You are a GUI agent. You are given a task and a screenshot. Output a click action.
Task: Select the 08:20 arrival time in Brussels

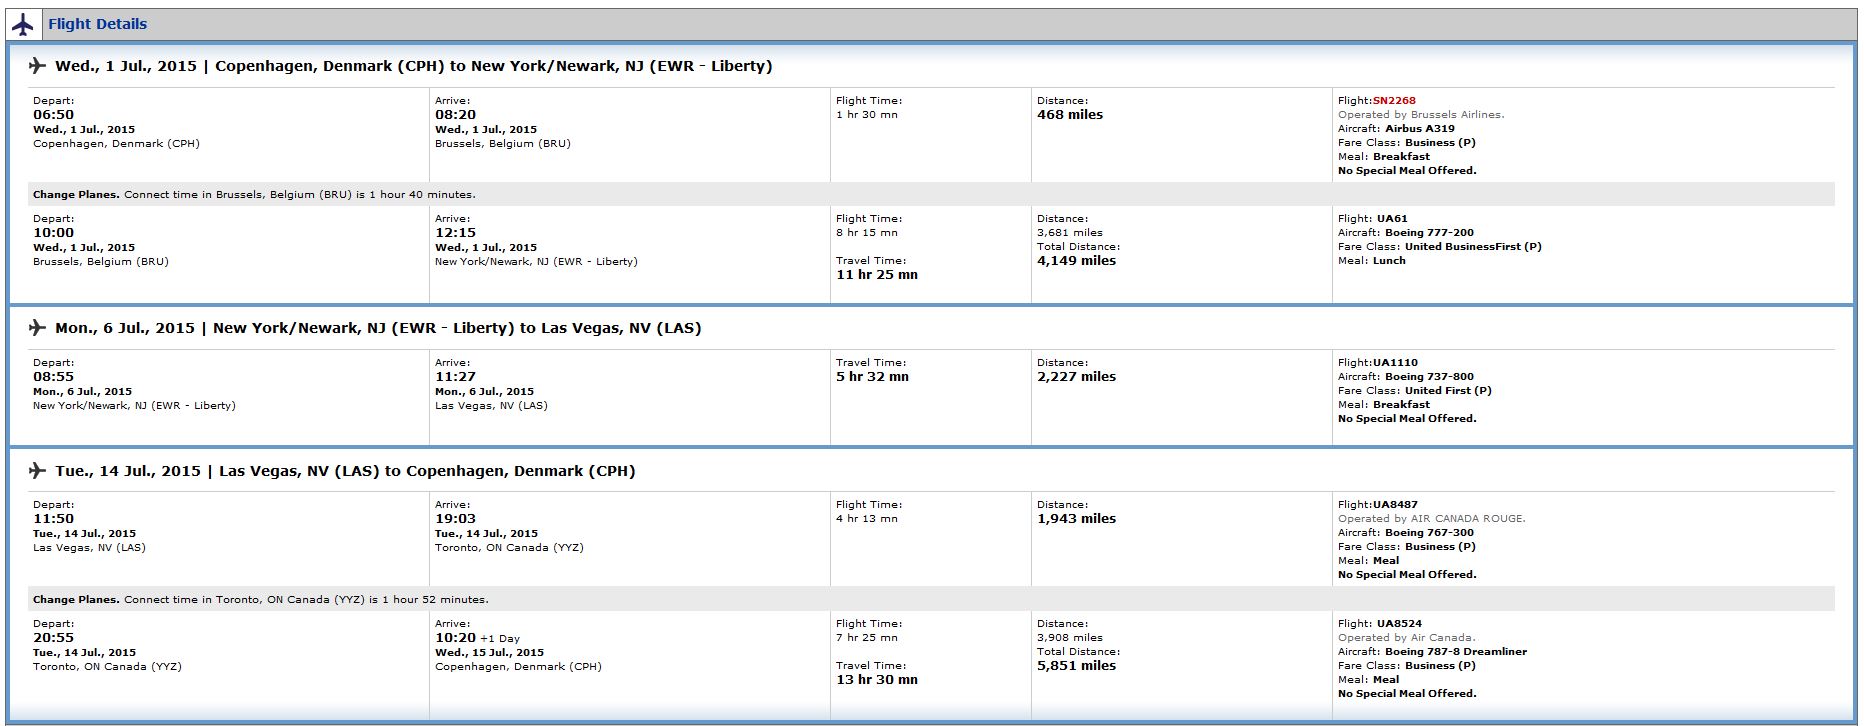[455, 115]
